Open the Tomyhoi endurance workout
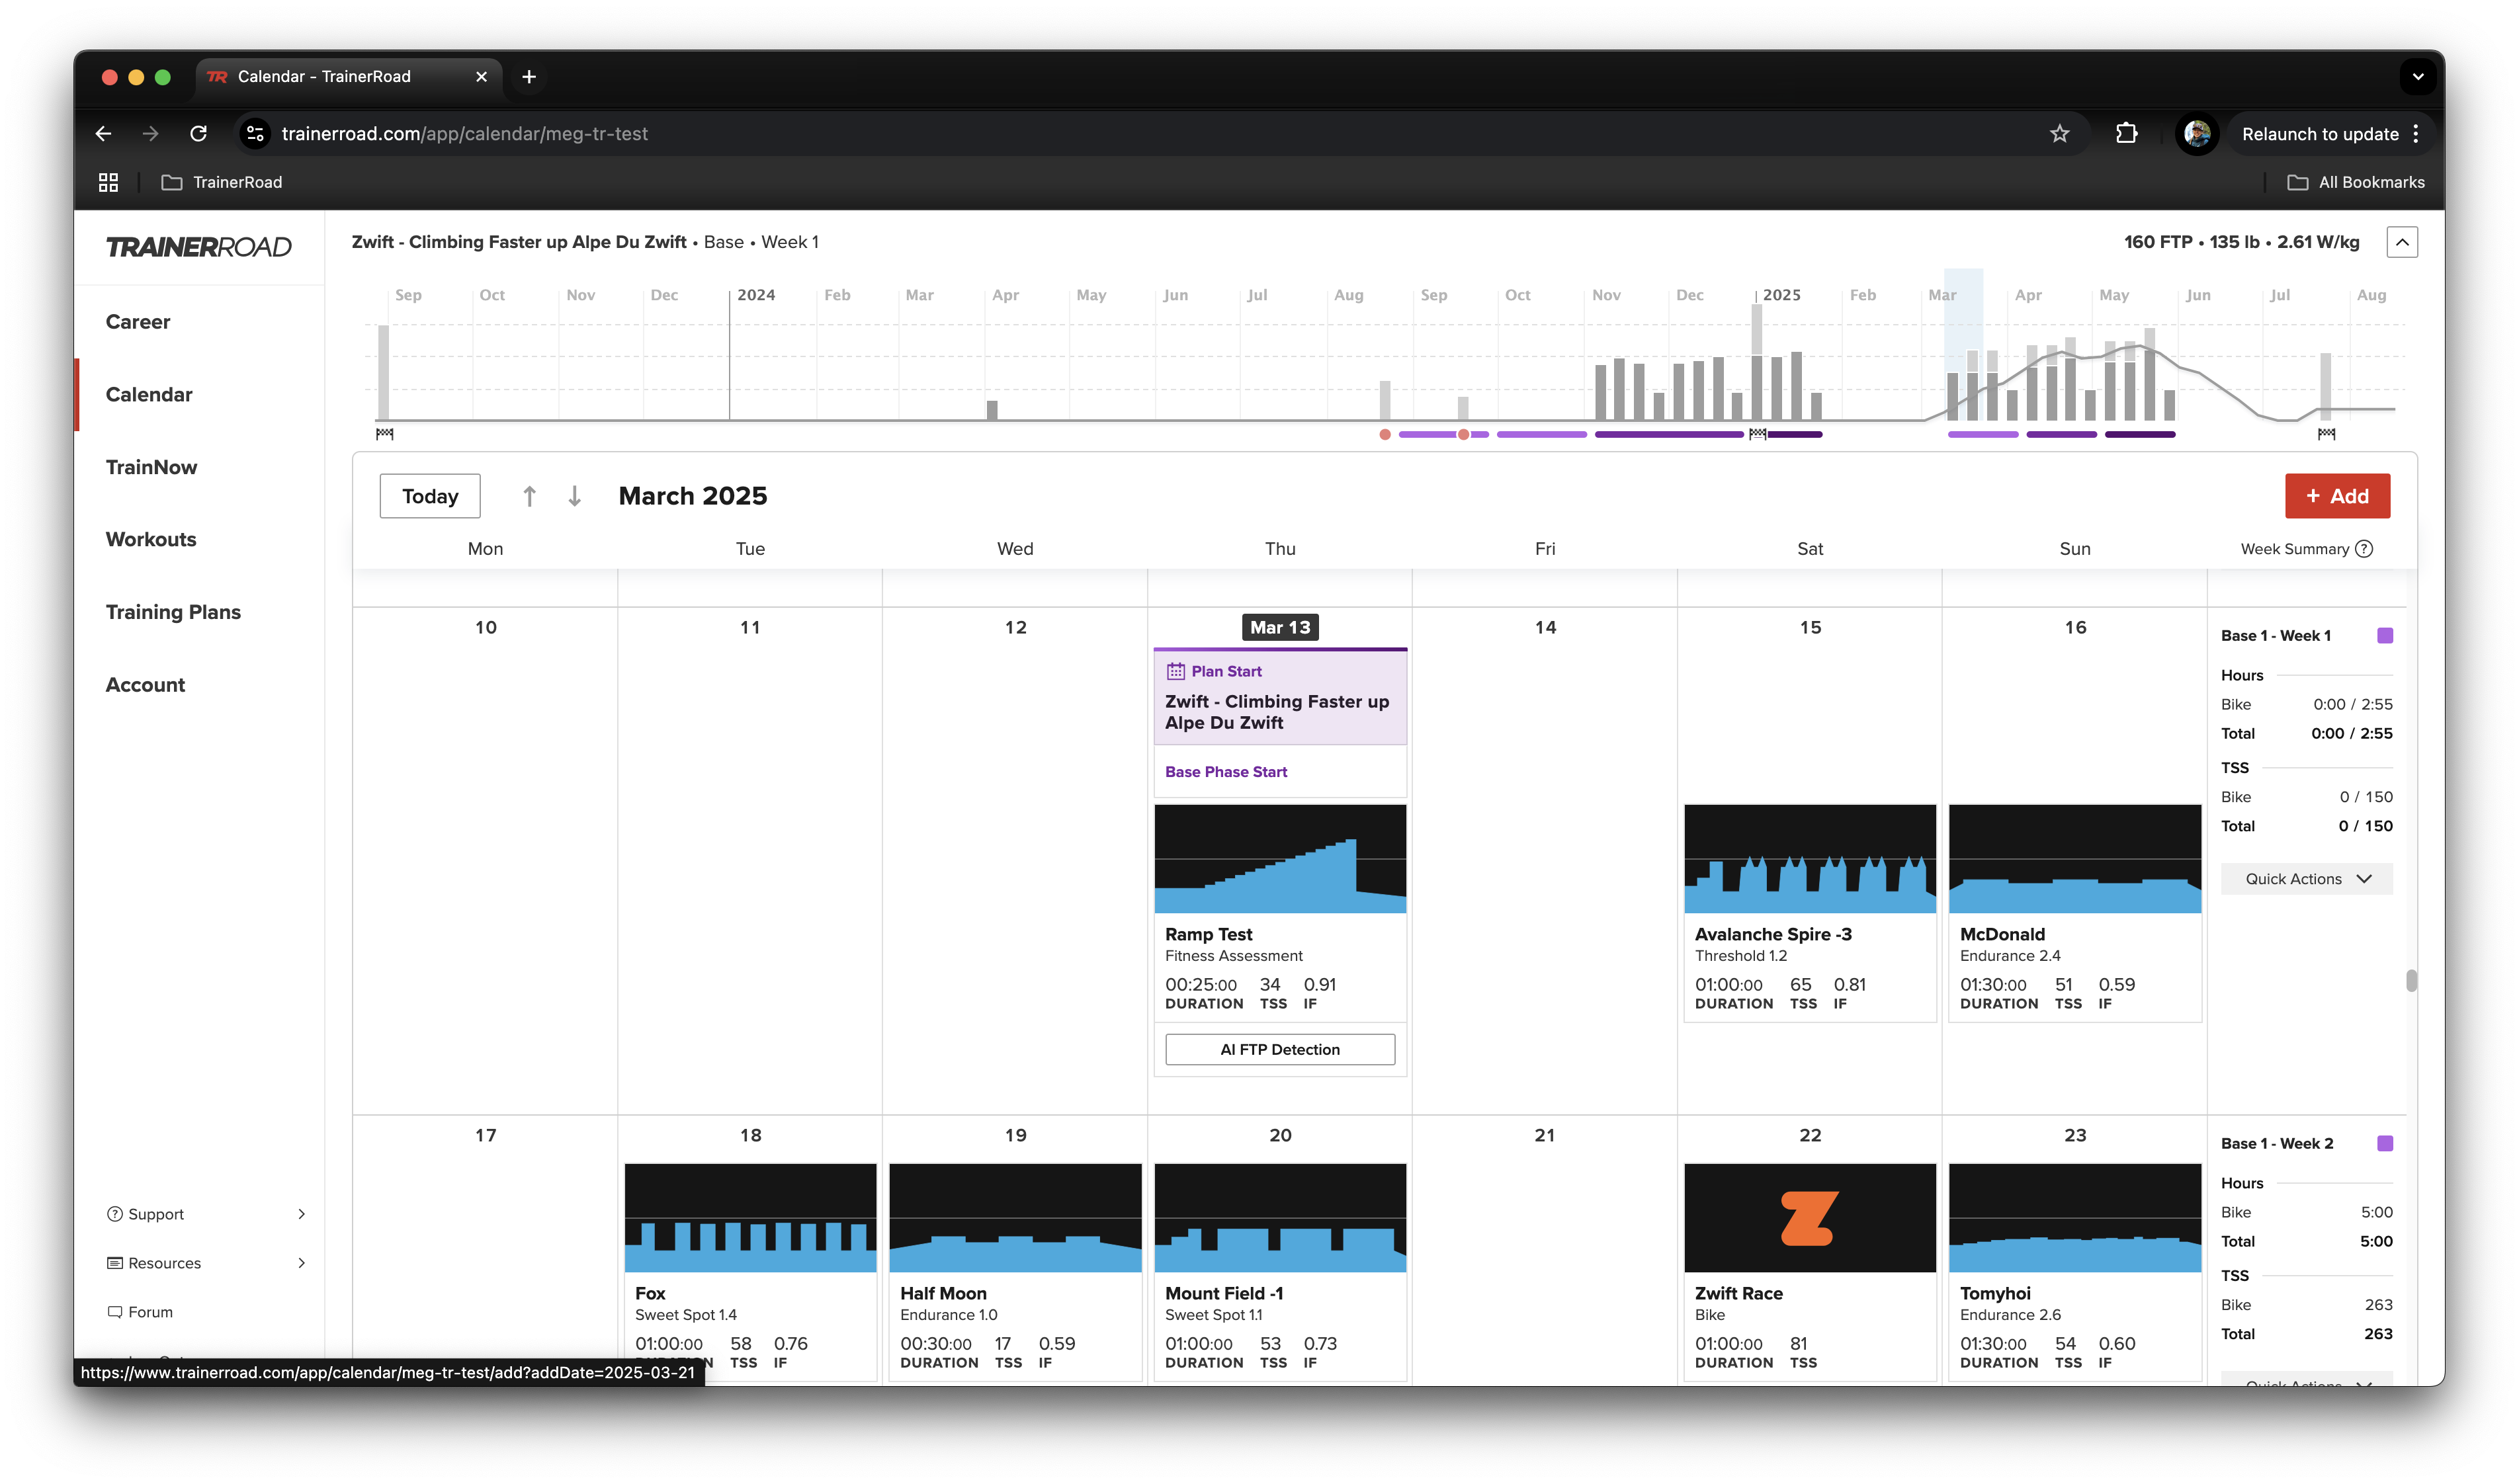Screen dimensions: 2519x1484 (2074, 1272)
